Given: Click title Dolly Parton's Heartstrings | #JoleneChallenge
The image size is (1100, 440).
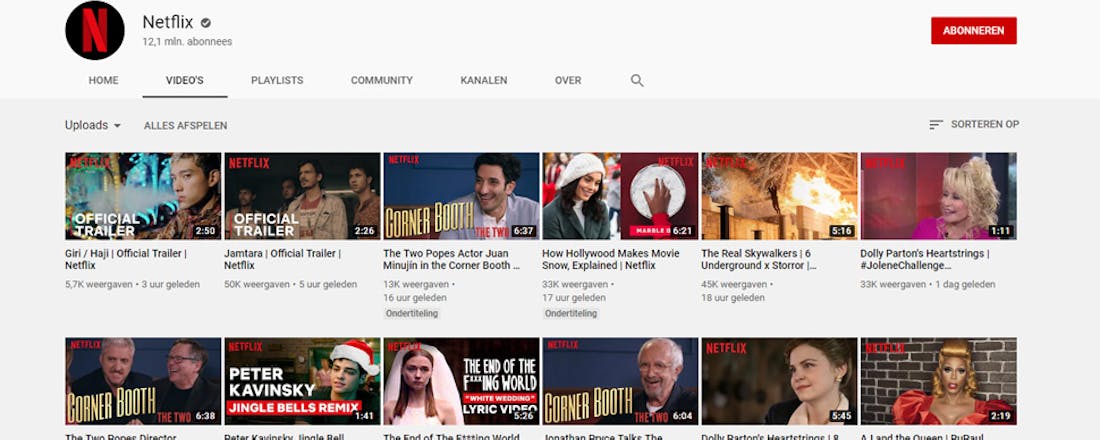Looking at the screenshot, I should pyautogui.click(x=925, y=260).
